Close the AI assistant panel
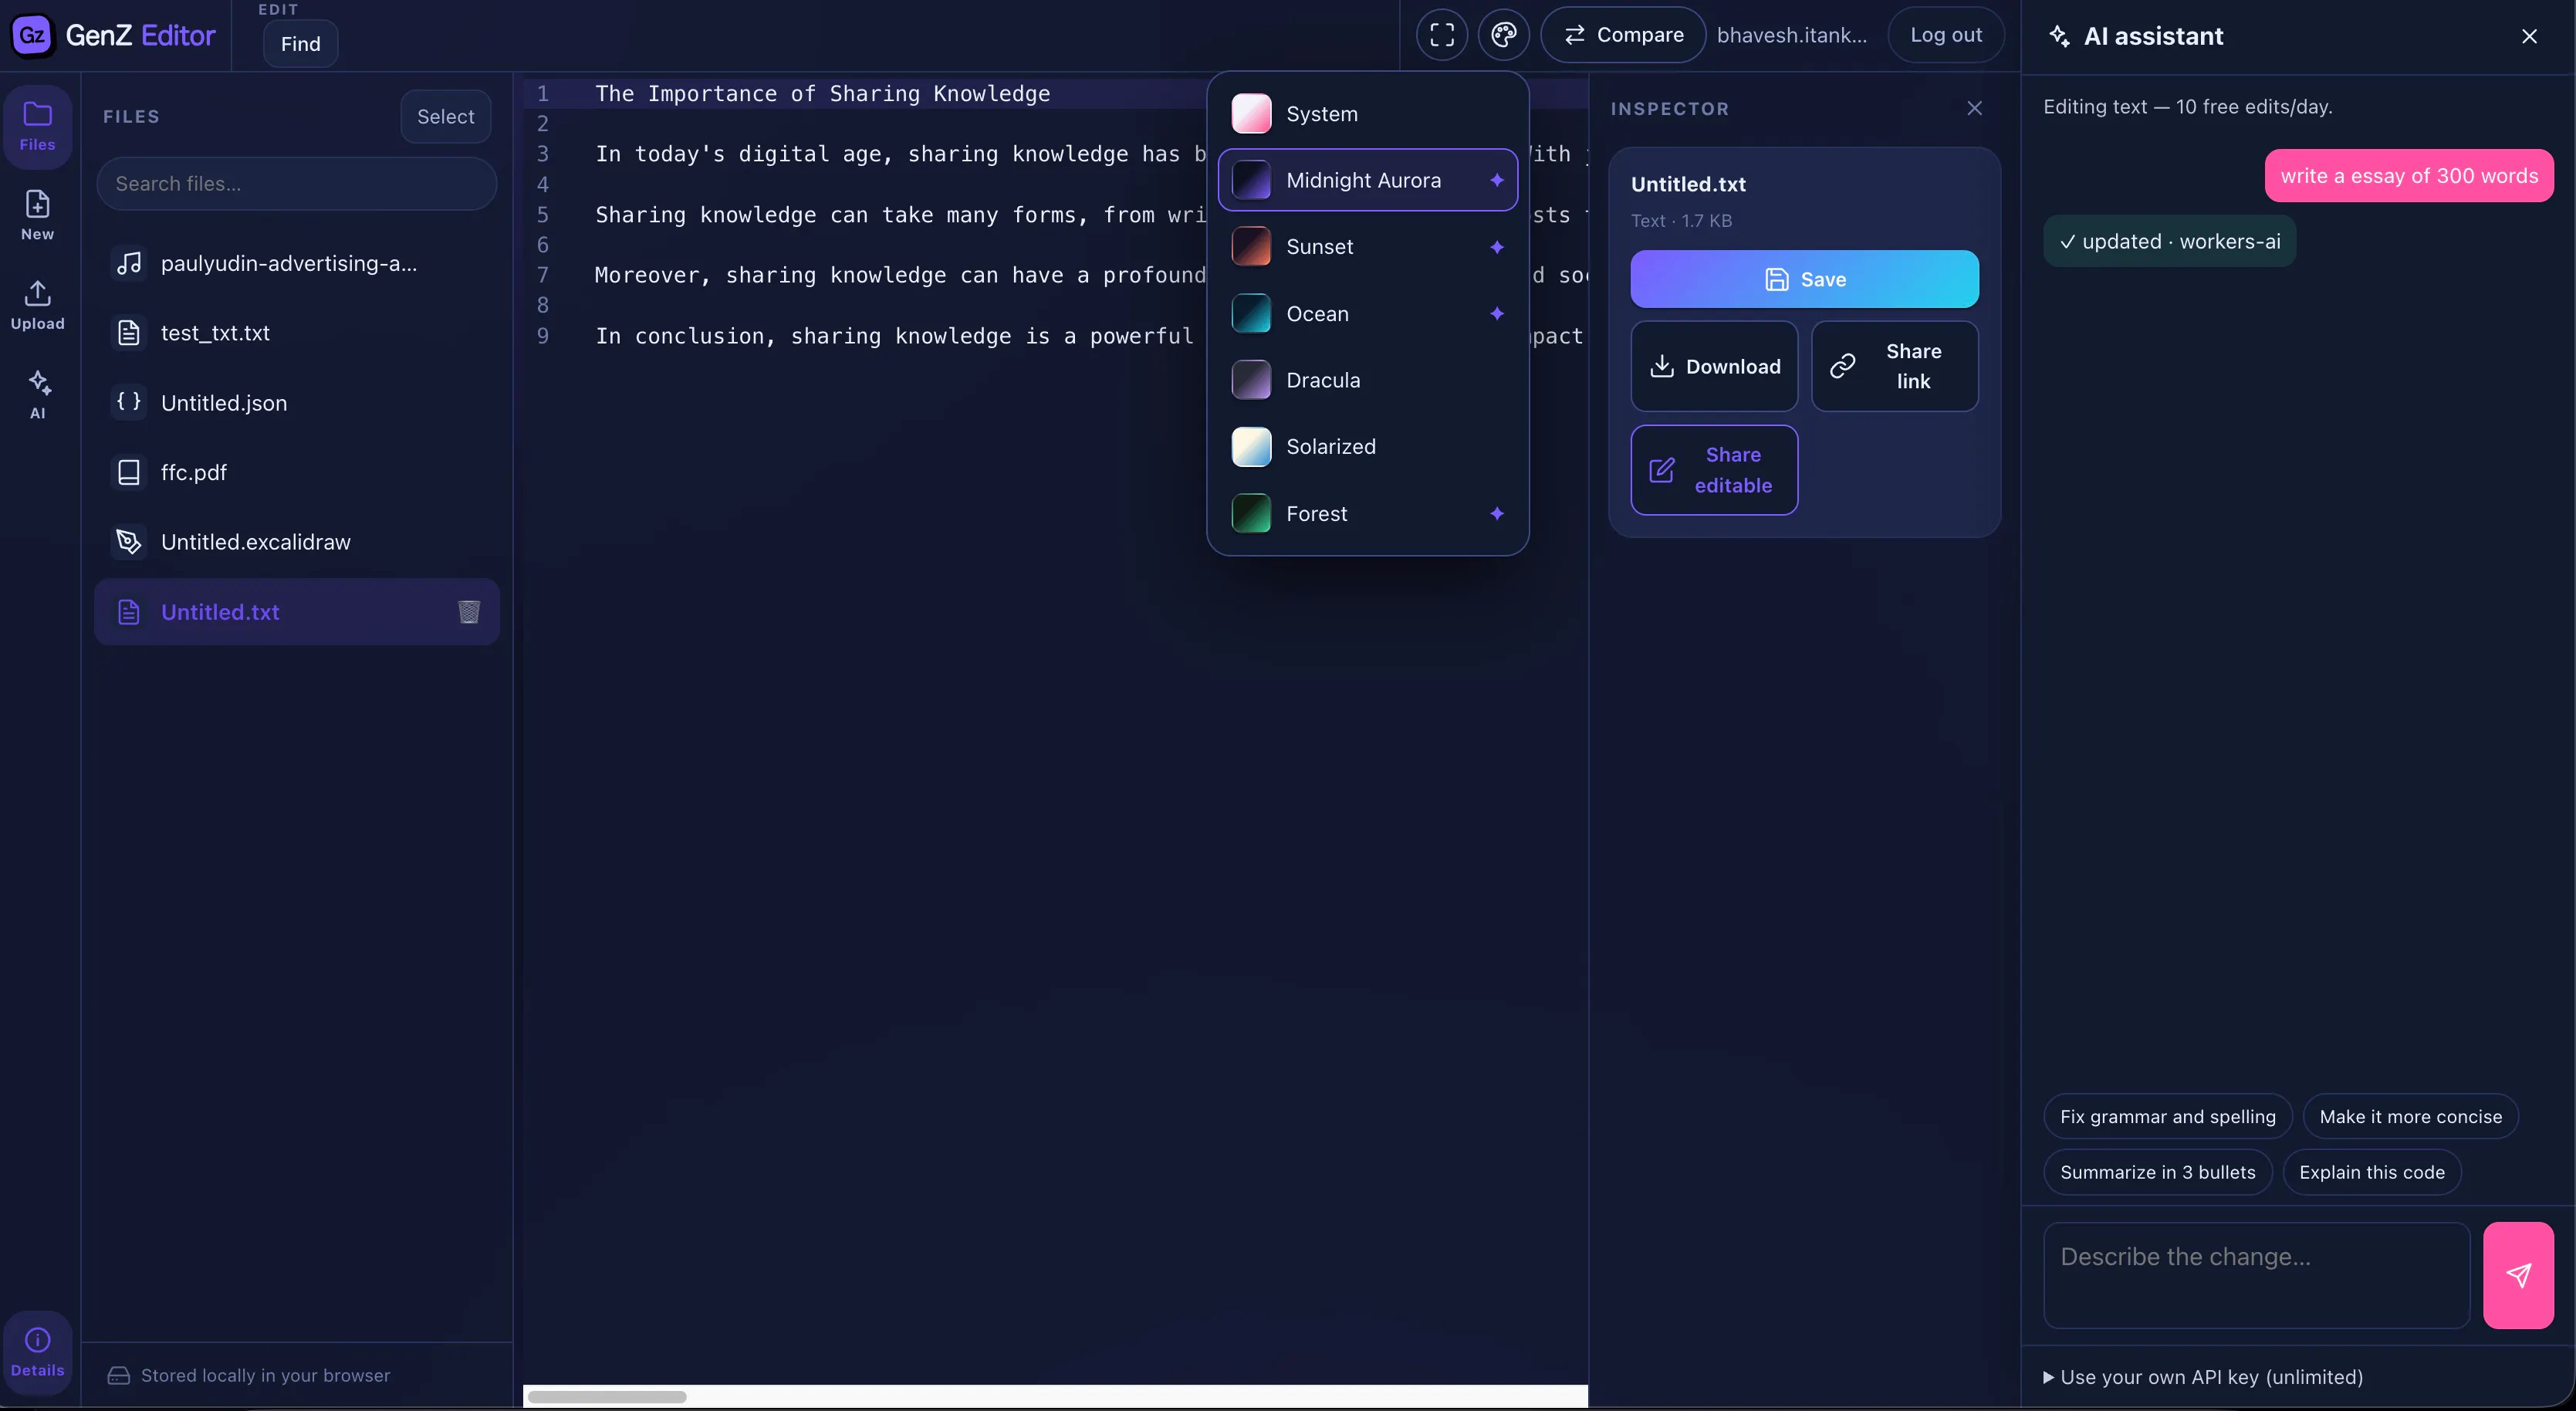The image size is (2576, 1411). pyautogui.click(x=2529, y=36)
